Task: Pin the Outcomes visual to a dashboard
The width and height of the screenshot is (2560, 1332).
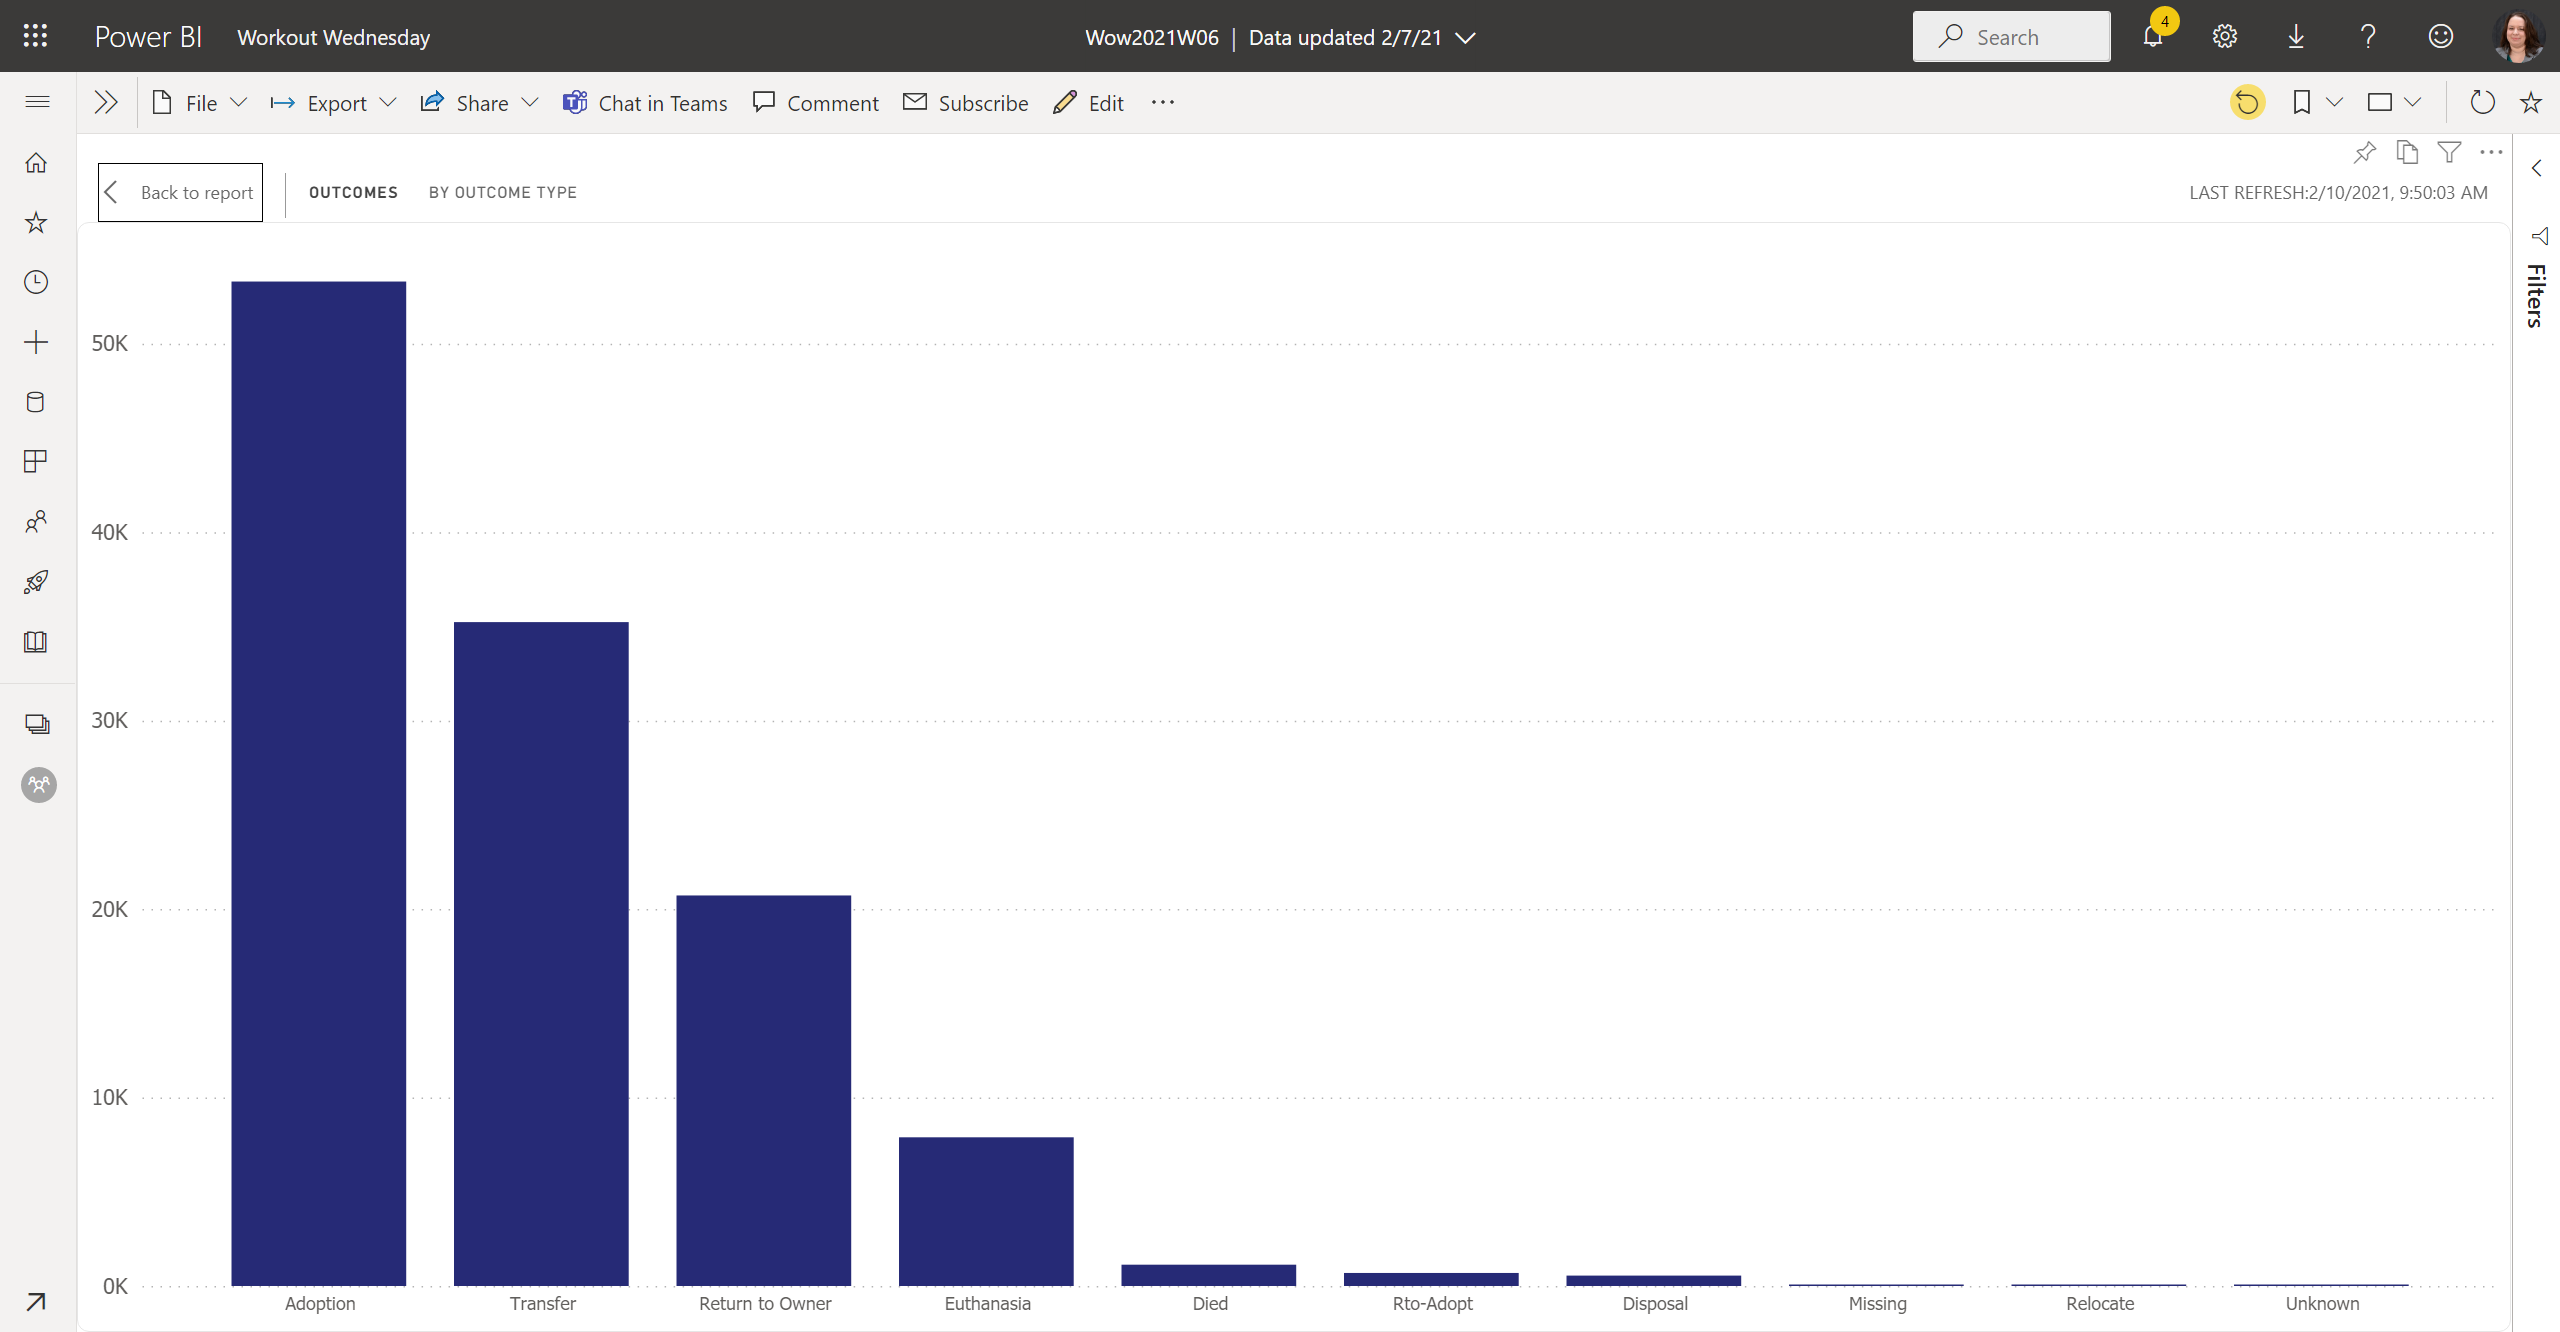Action: (2365, 153)
